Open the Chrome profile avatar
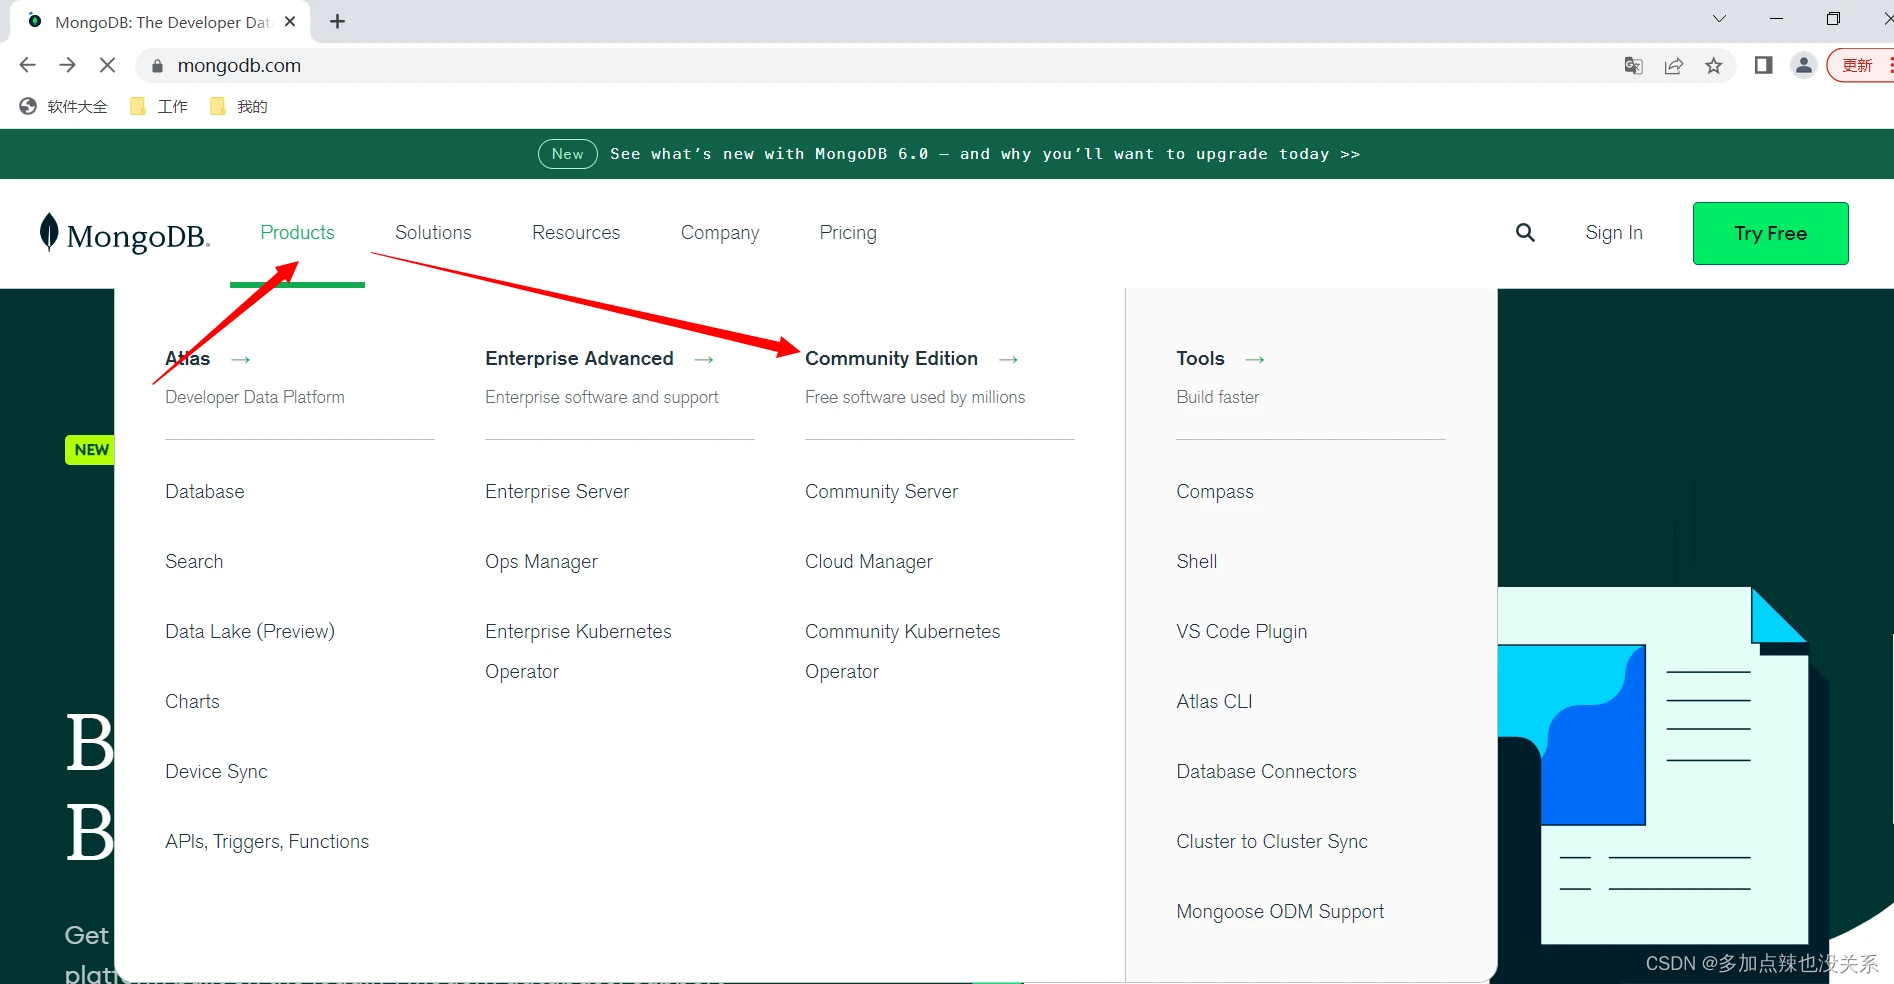 click(x=1803, y=66)
